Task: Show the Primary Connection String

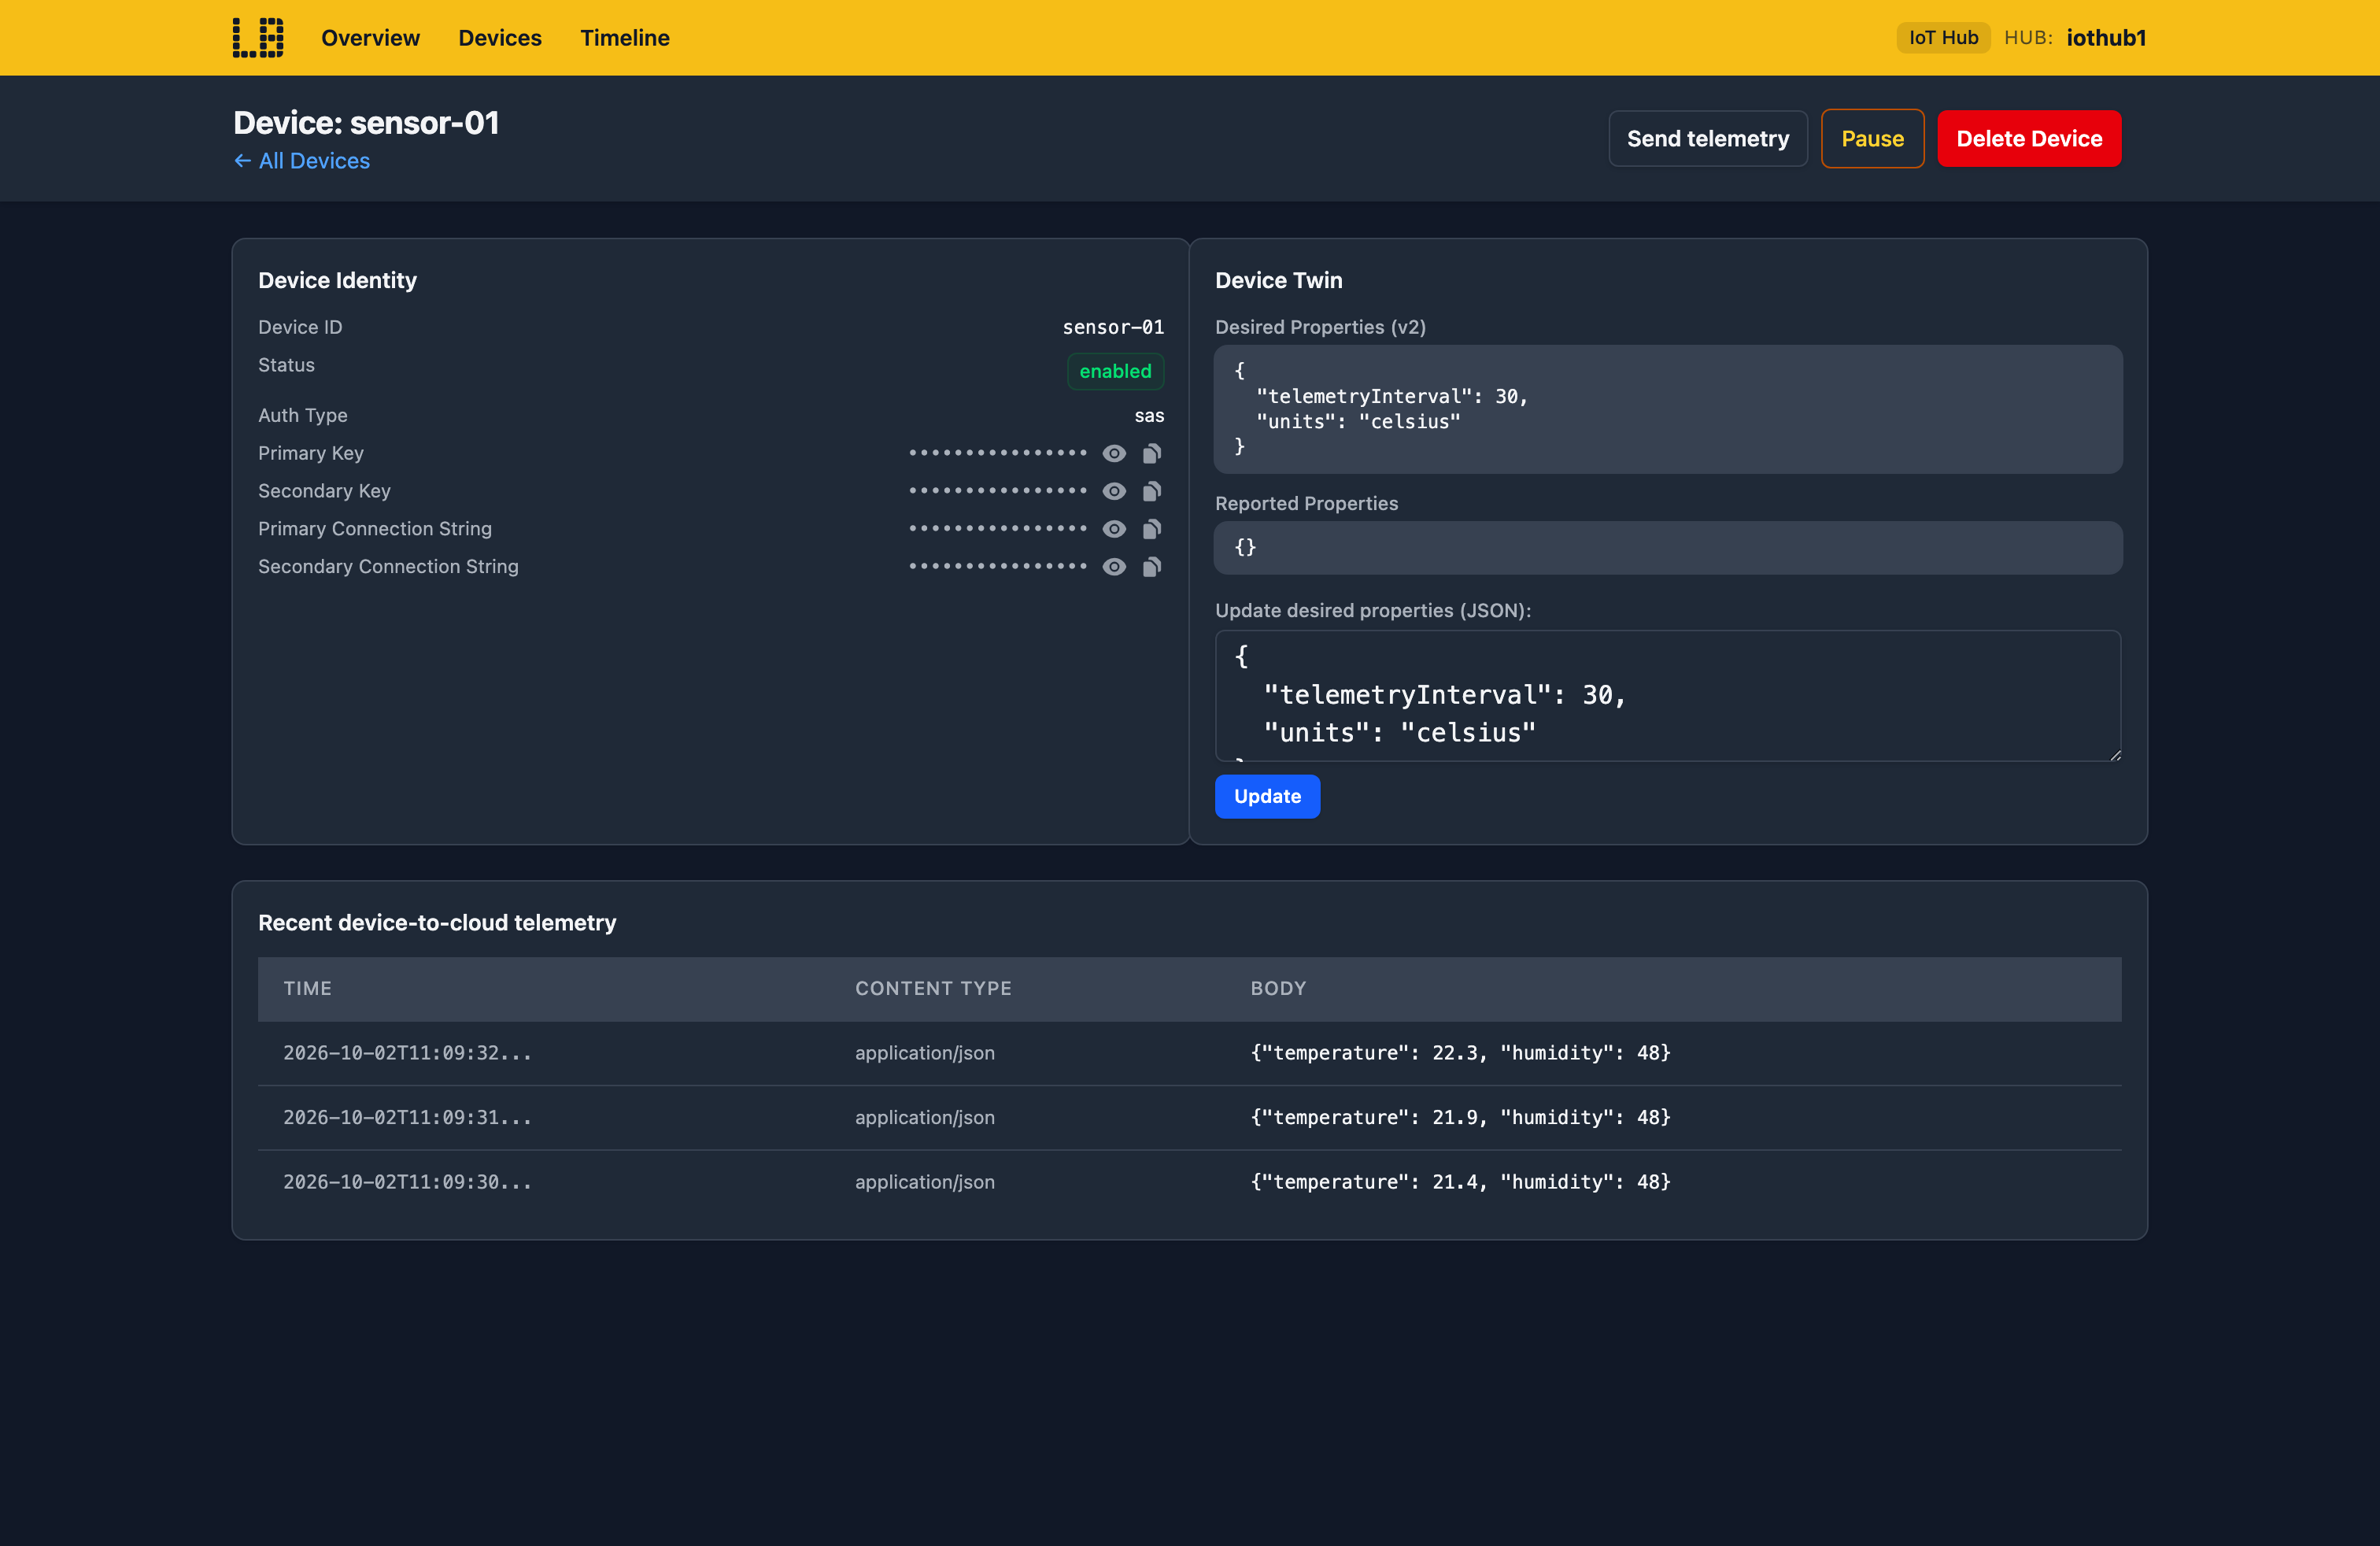Action: coord(1114,529)
